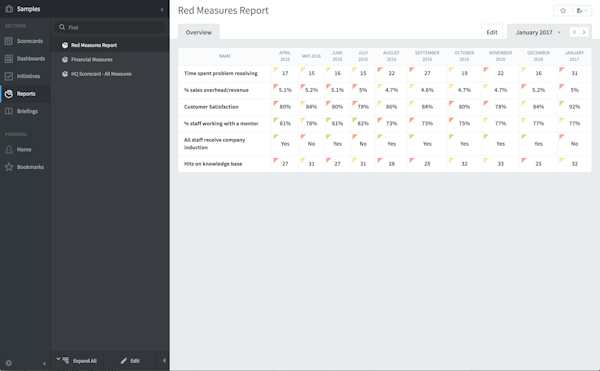Click Expand All button
Viewport: 600px width, 371px height.
tap(77, 361)
